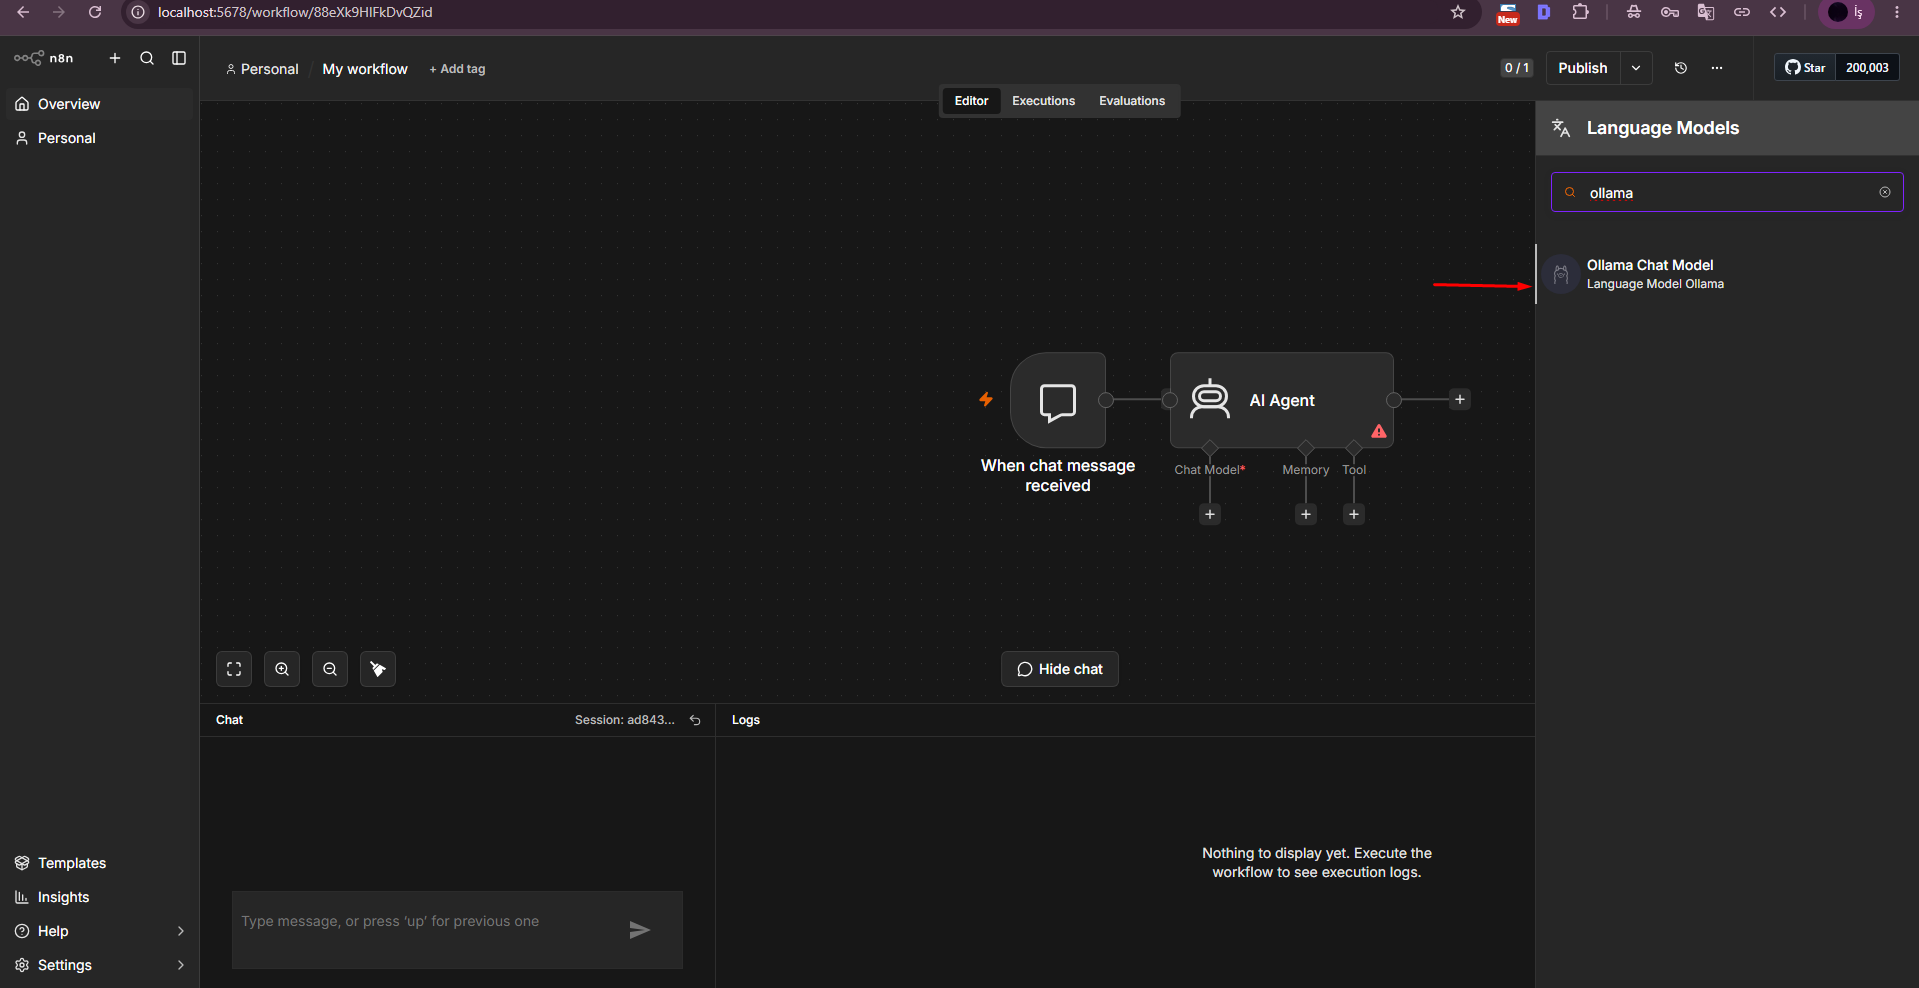Click the Publish button
1919x988 pixels.
click(1583, 68)
